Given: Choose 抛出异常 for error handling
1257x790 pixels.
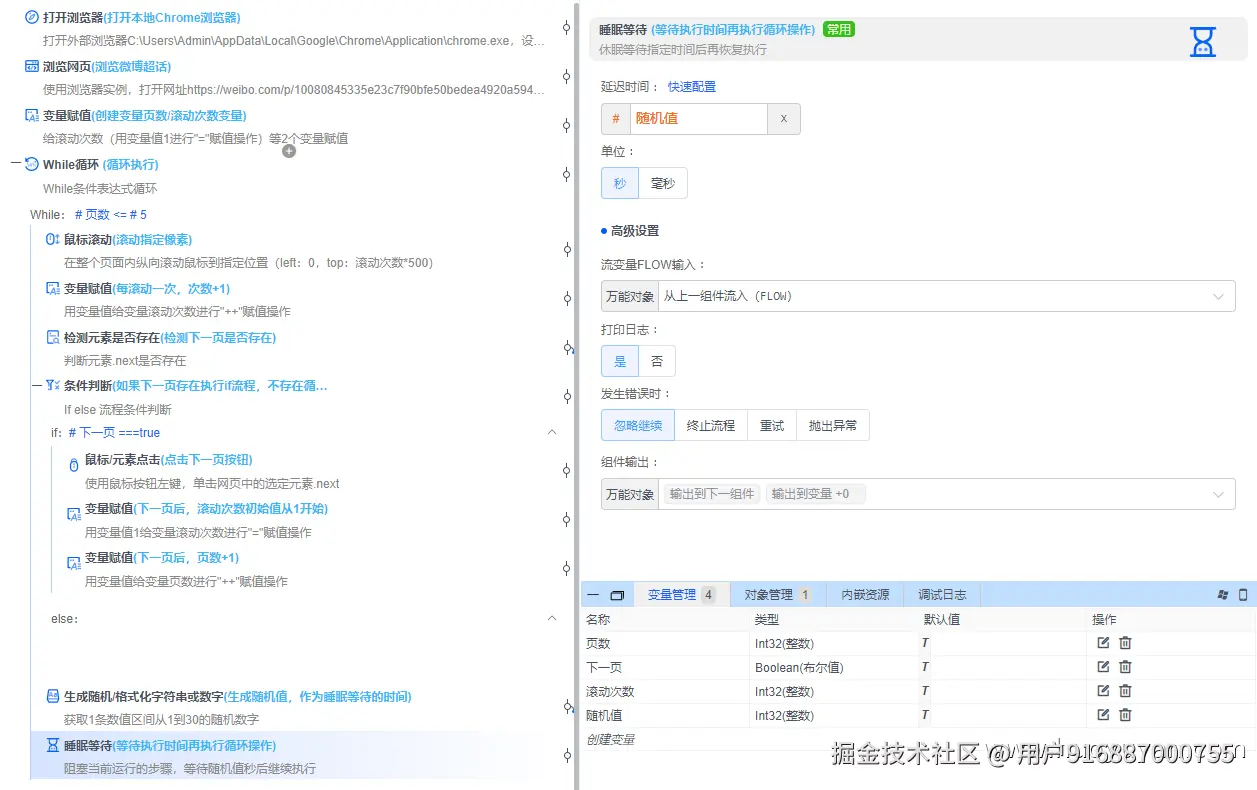Looking at the screenshot, I should coord(833,425).
